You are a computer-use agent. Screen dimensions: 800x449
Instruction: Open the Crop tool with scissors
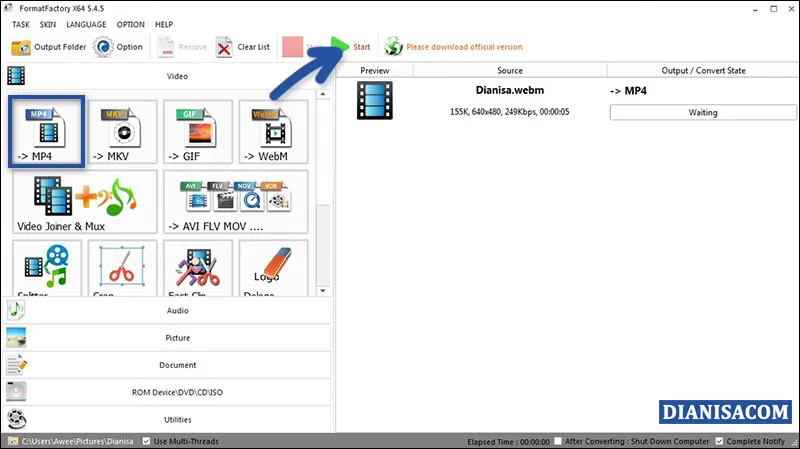pos(122,268)
